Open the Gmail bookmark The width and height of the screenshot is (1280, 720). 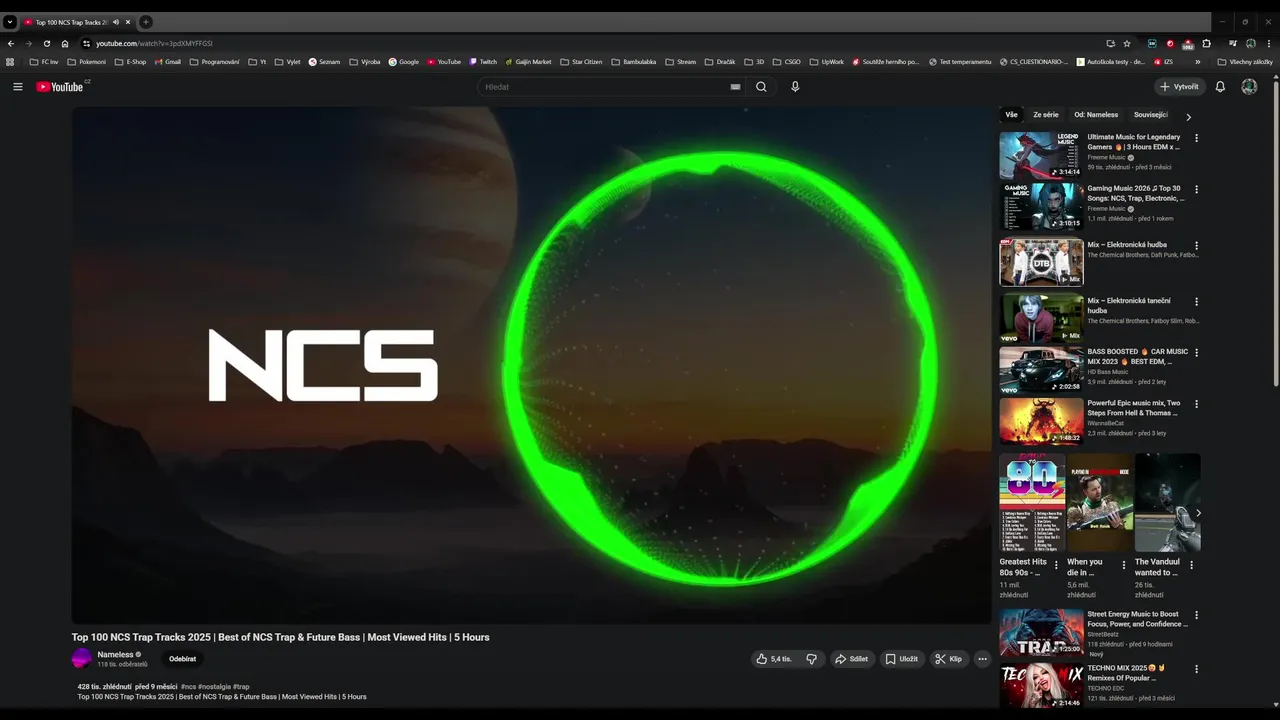[x=168, y=62]
